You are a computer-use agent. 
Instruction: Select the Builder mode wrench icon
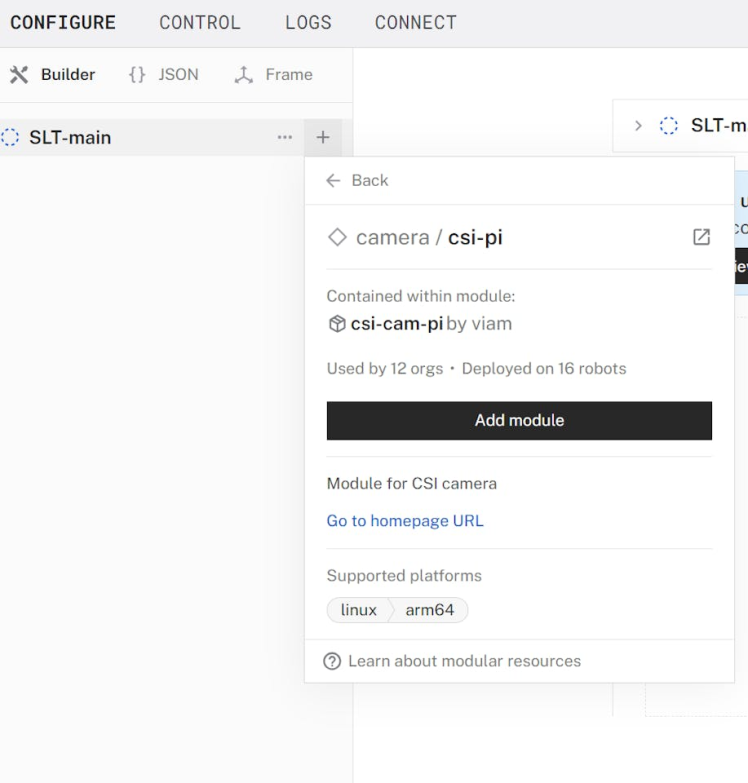tap(19, 75)
